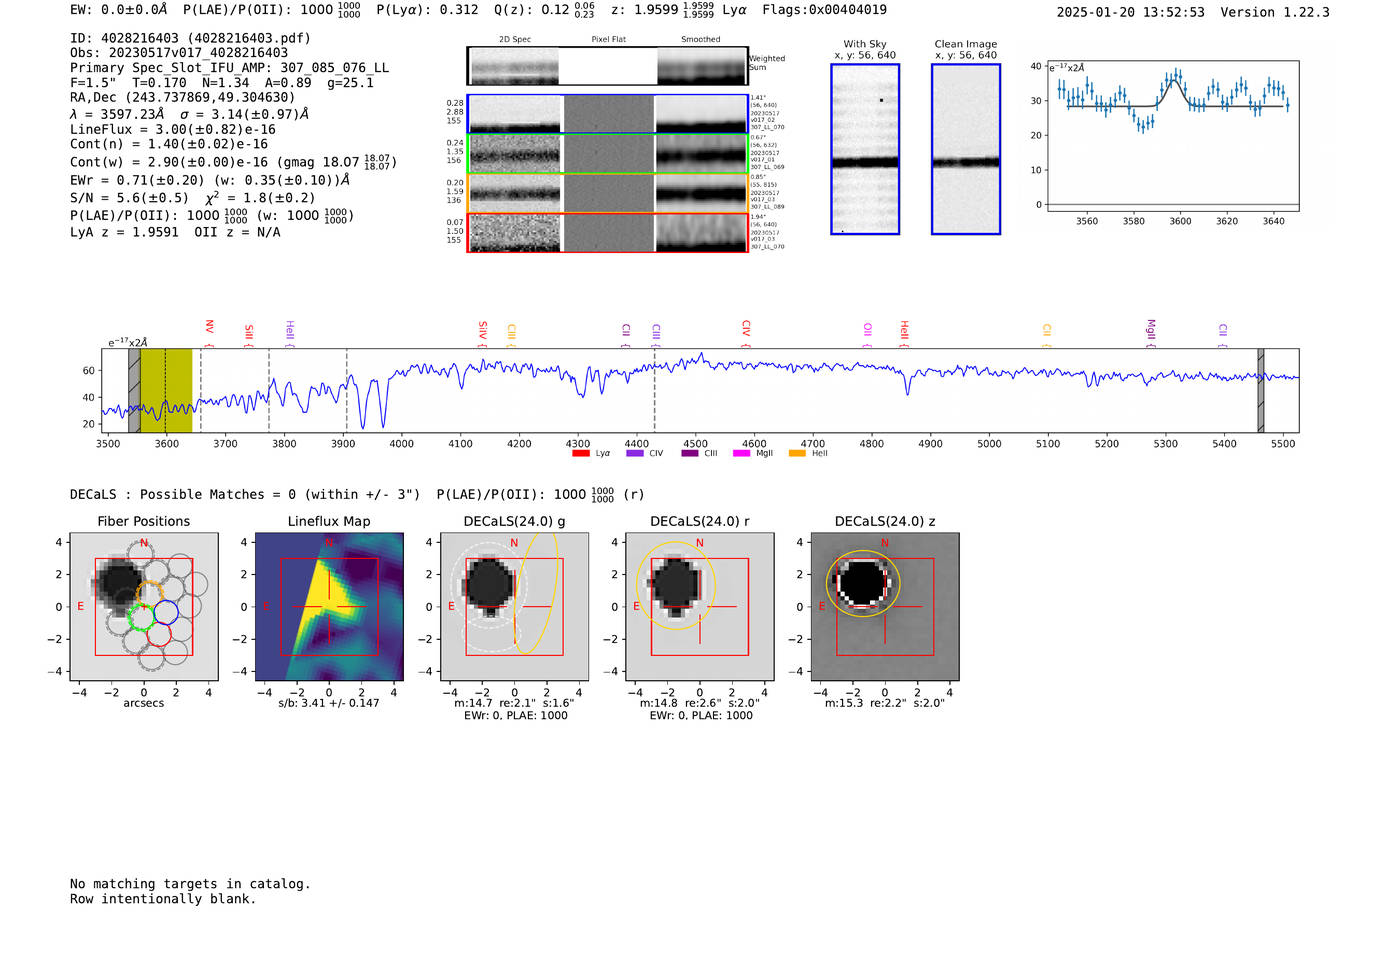The image size is (1400, 953).
Task: Click the NV line marker label
Action: (x=209, y=328)
